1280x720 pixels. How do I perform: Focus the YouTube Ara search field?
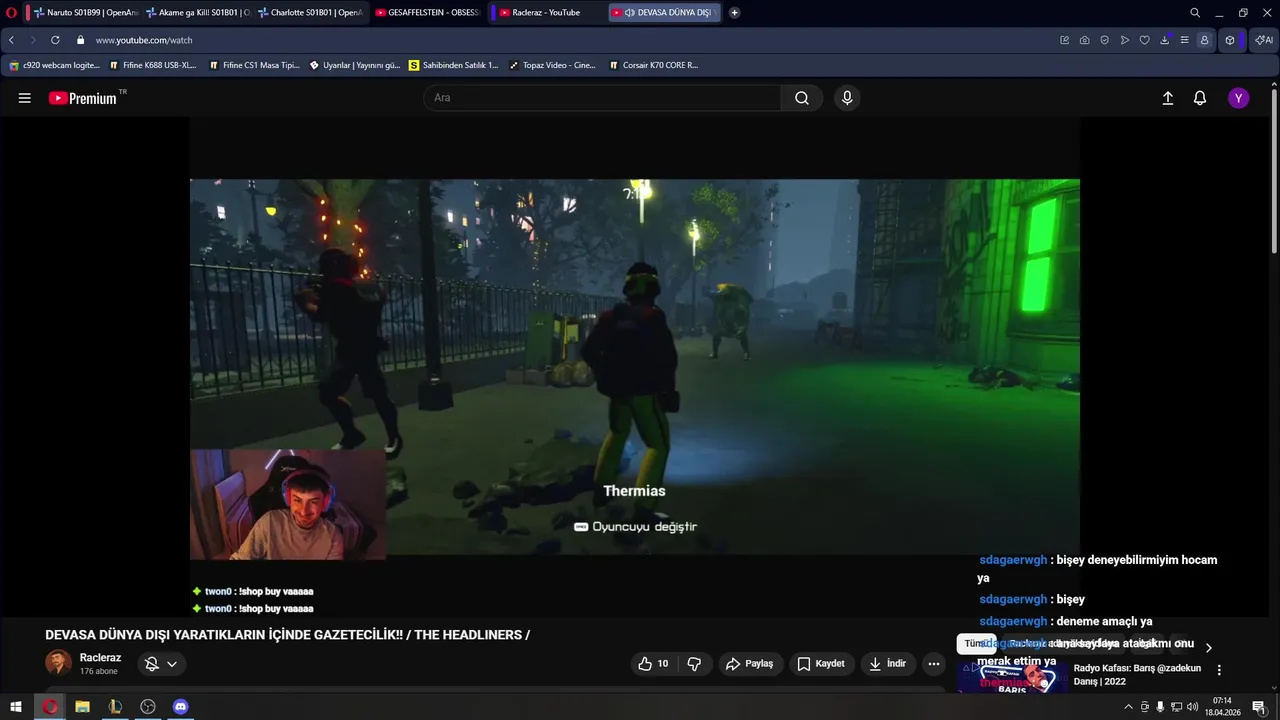click(x=602, y=98)
